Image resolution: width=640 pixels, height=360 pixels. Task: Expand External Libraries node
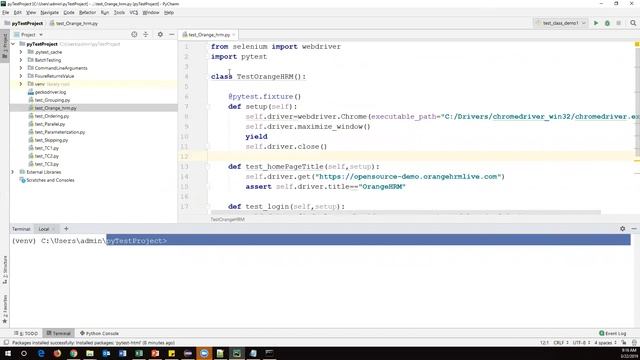[13, 172]
